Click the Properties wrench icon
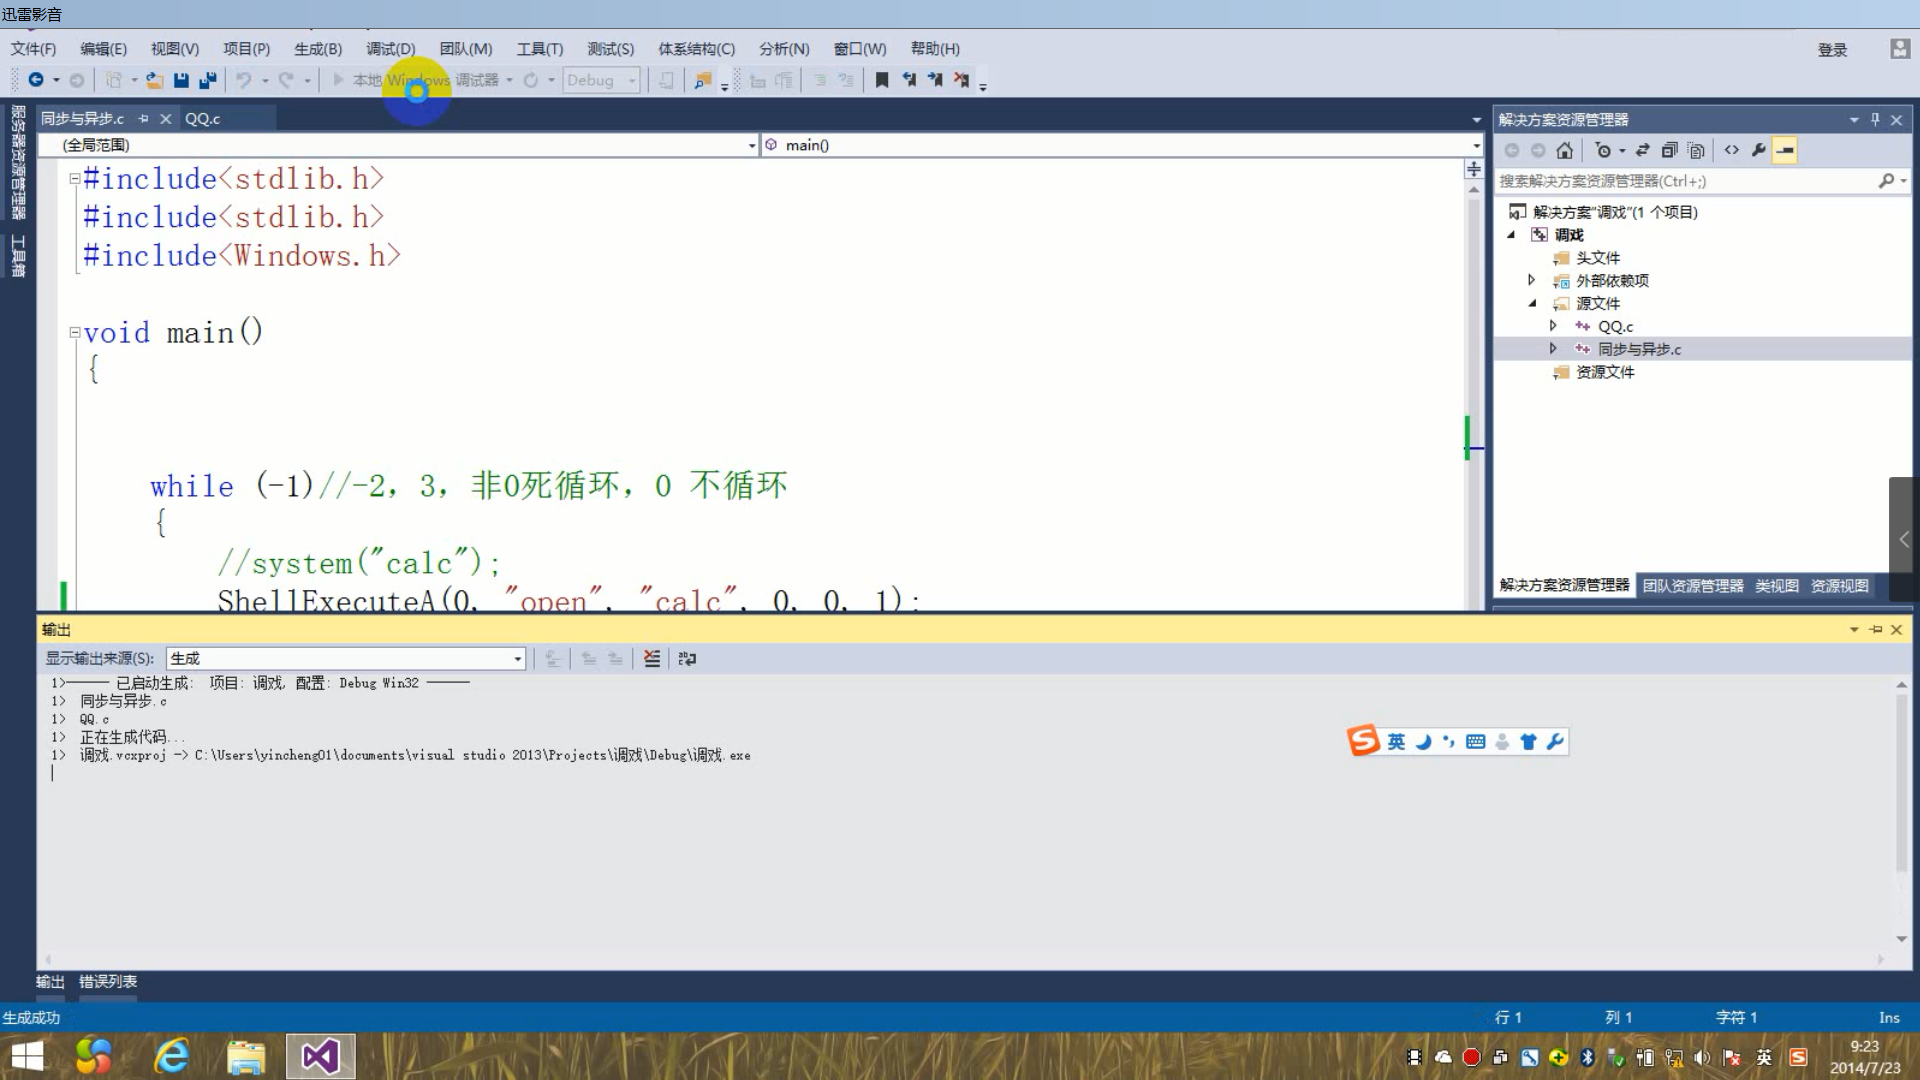Viewport: 1920px width, 1080px height. tap(1758, 151)
